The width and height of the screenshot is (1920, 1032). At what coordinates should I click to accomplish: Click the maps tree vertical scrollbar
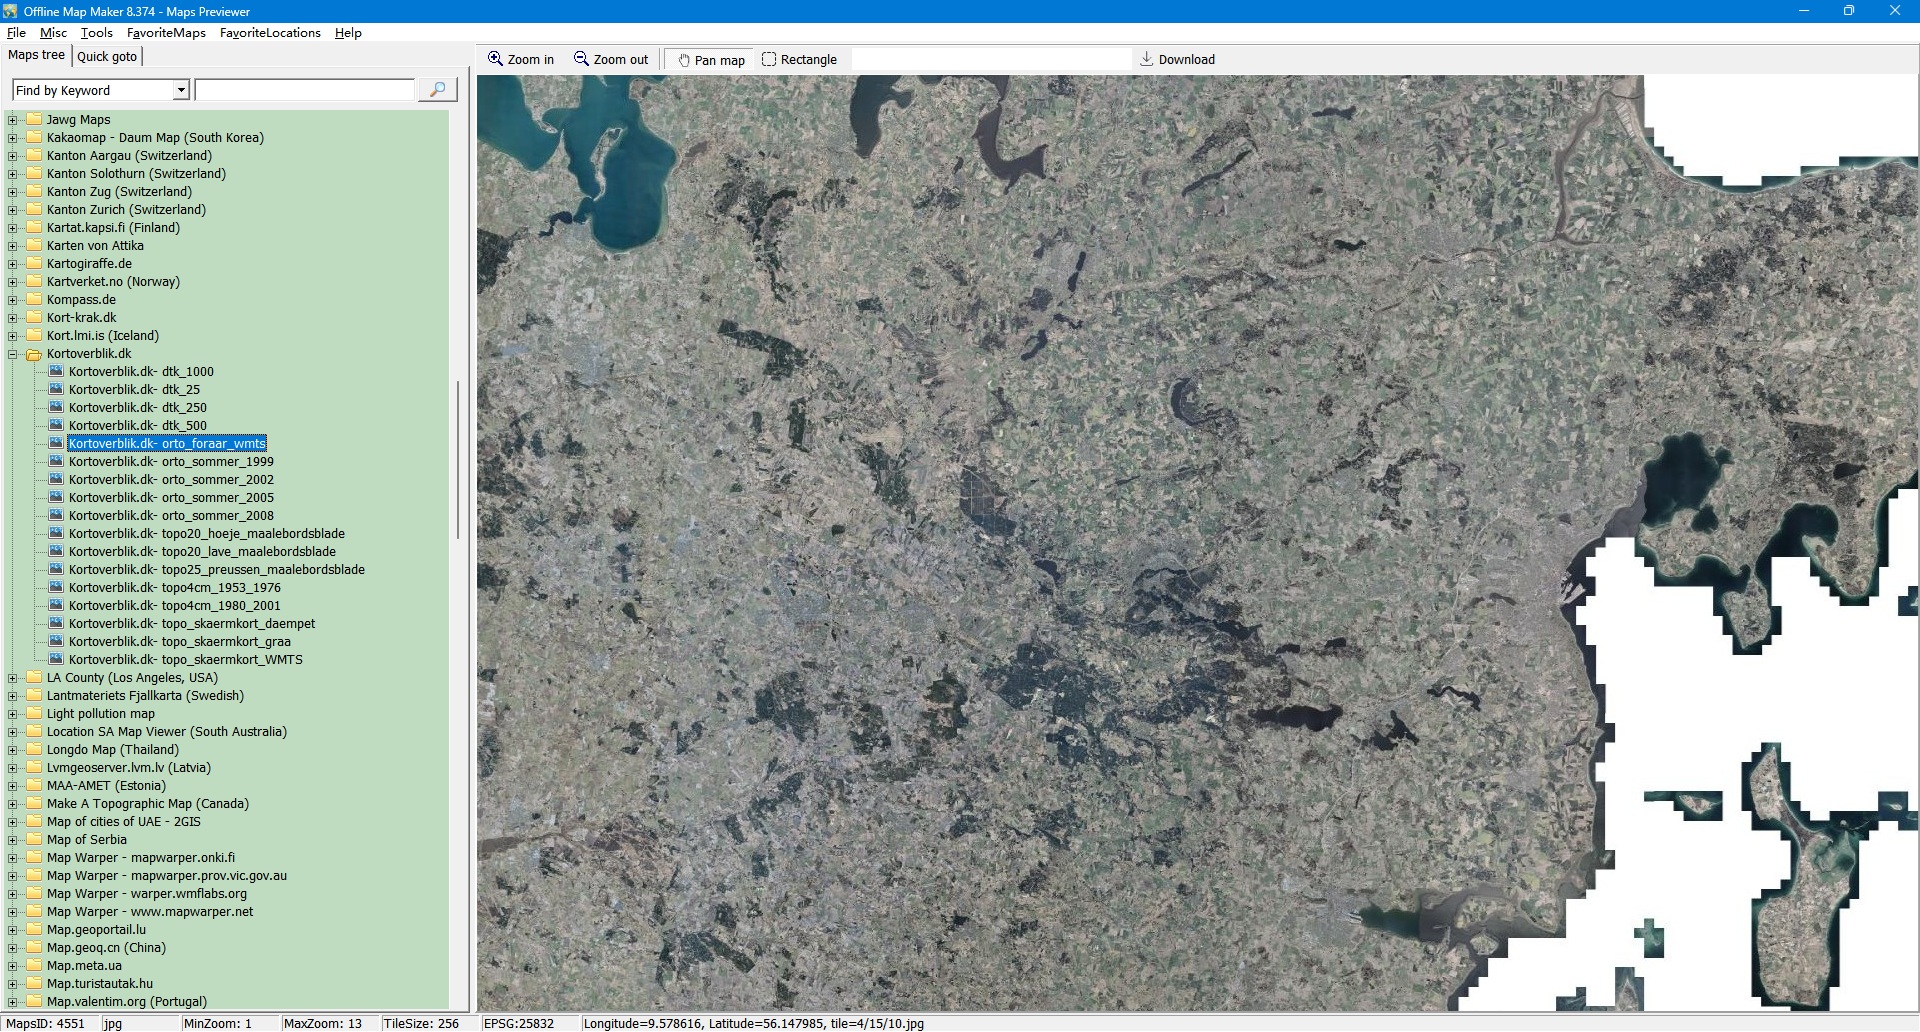[x=458, y=460]
